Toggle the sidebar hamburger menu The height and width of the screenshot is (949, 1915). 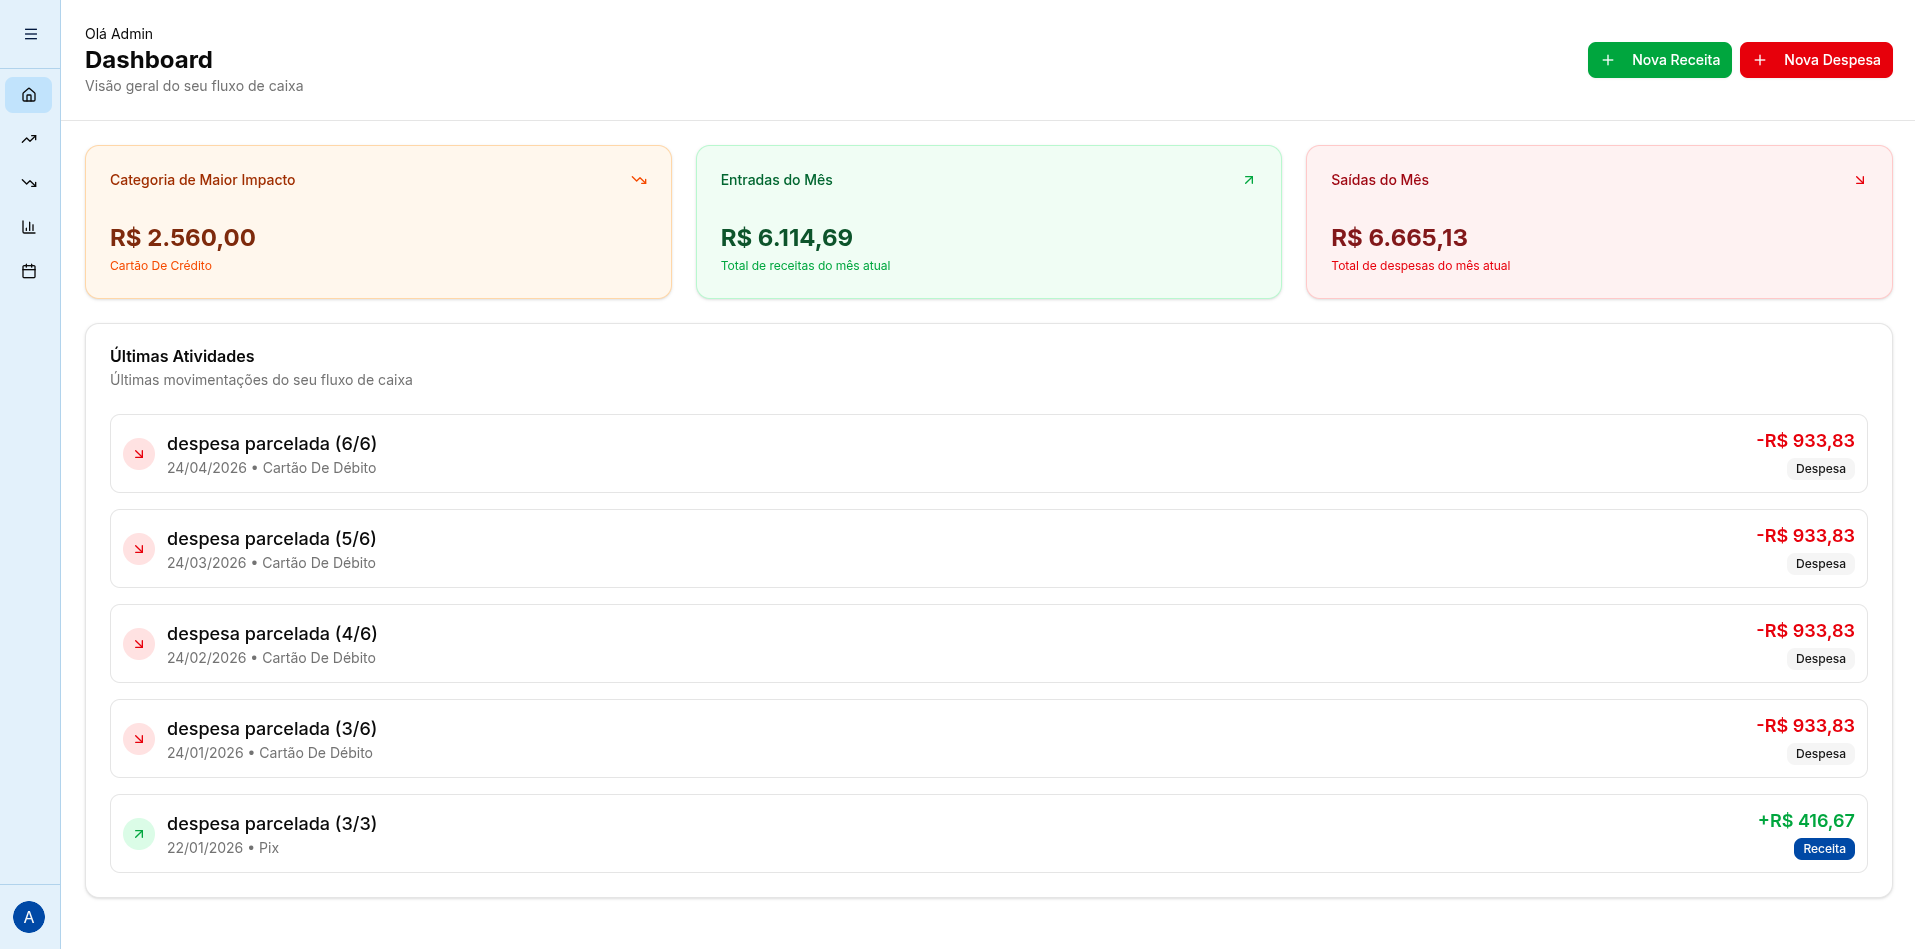(31, 34)
